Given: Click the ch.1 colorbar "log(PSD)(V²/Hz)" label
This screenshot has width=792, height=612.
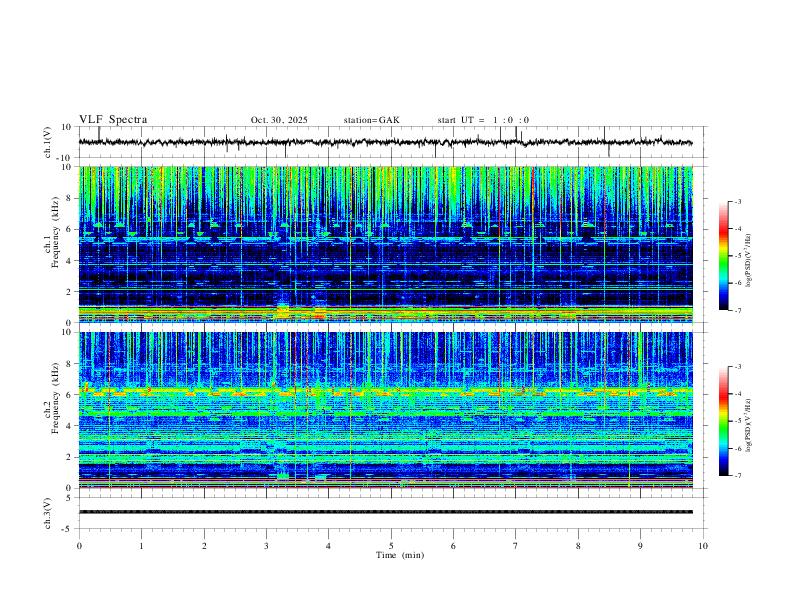Looking at the screenshot, I should [749, 260].
